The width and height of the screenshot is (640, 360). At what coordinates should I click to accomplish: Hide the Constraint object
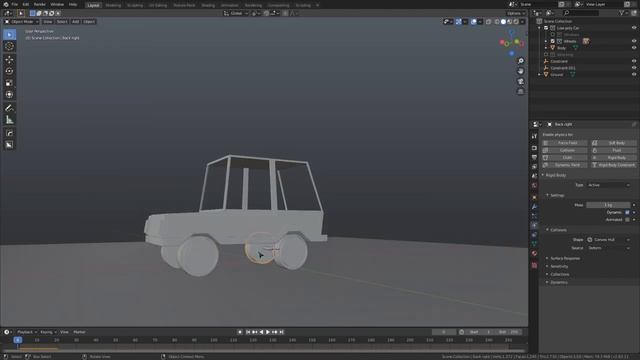[634, 61]
